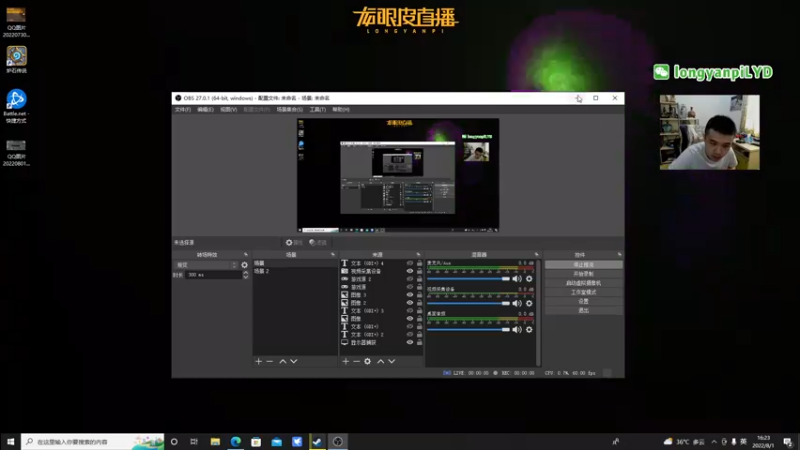Adjust 视频采集设备 volume slider

click(468, 303)
